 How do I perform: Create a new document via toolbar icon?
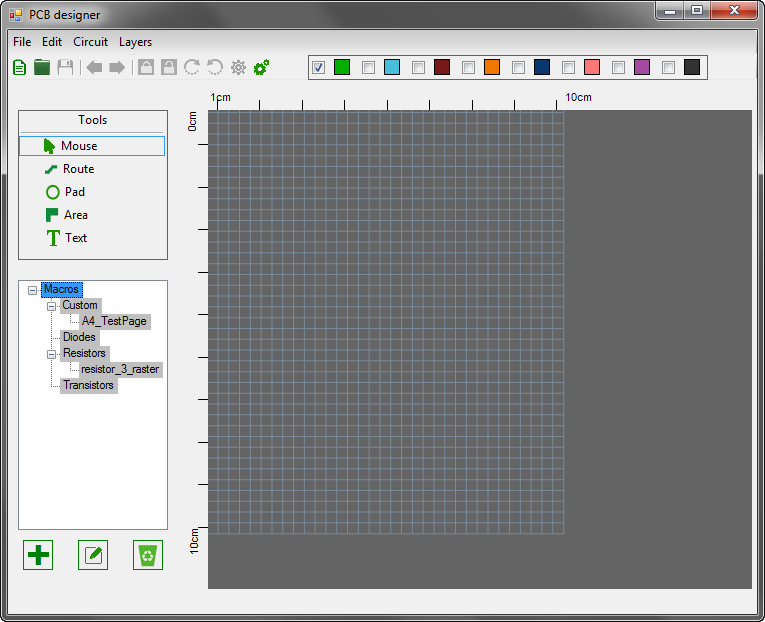[20, 67]
